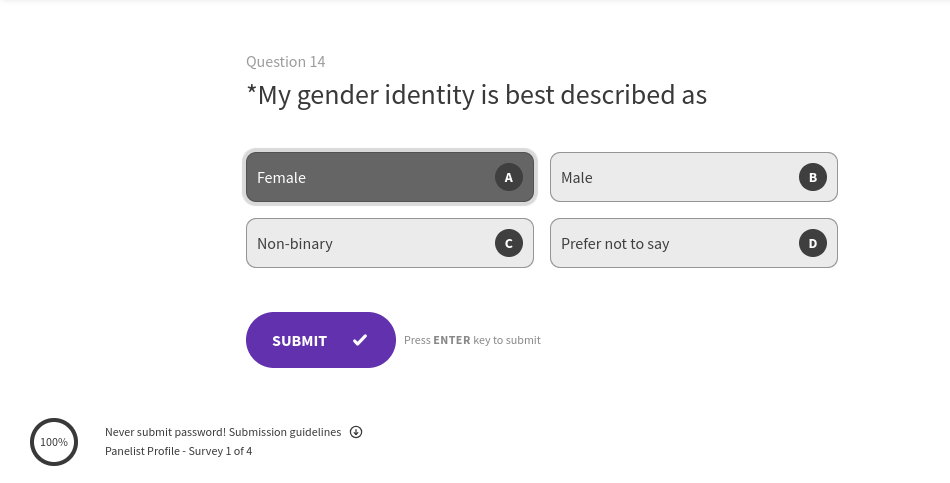
Task: Click the 100% progress circle indicator
Action: coord(54,442)
